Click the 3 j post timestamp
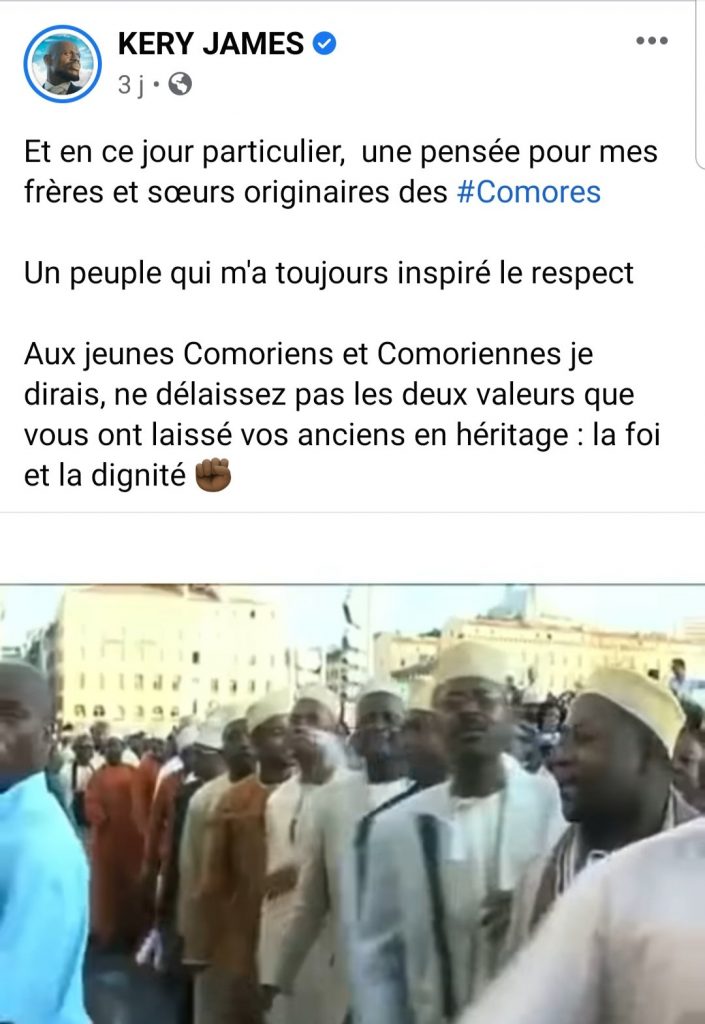Screen dimensions: 705x1024 [131, 84]
